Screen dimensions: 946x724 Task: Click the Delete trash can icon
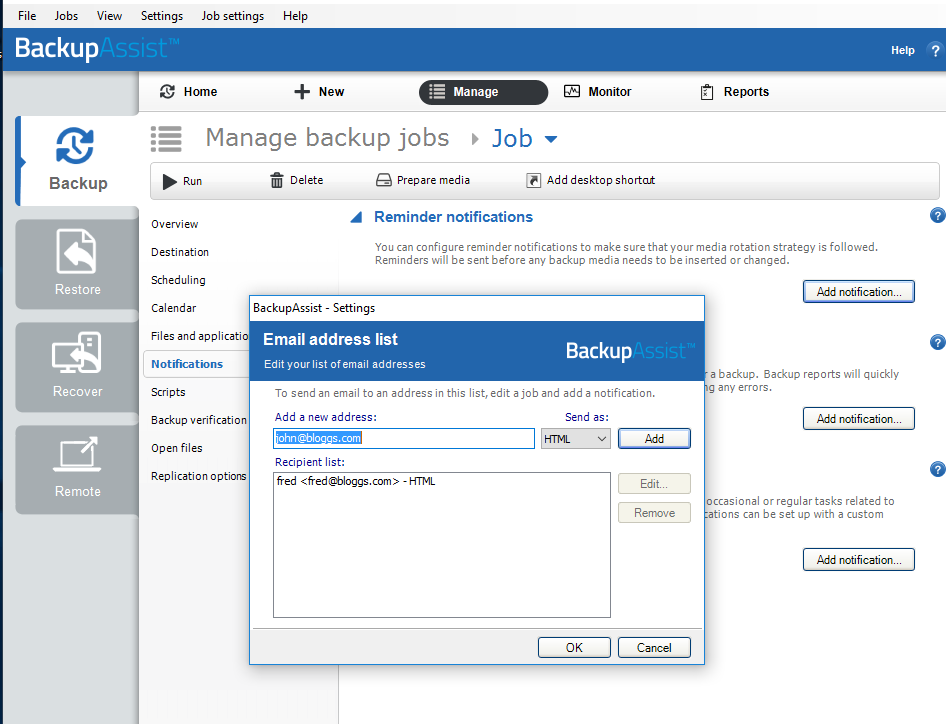tap(276, 180)
